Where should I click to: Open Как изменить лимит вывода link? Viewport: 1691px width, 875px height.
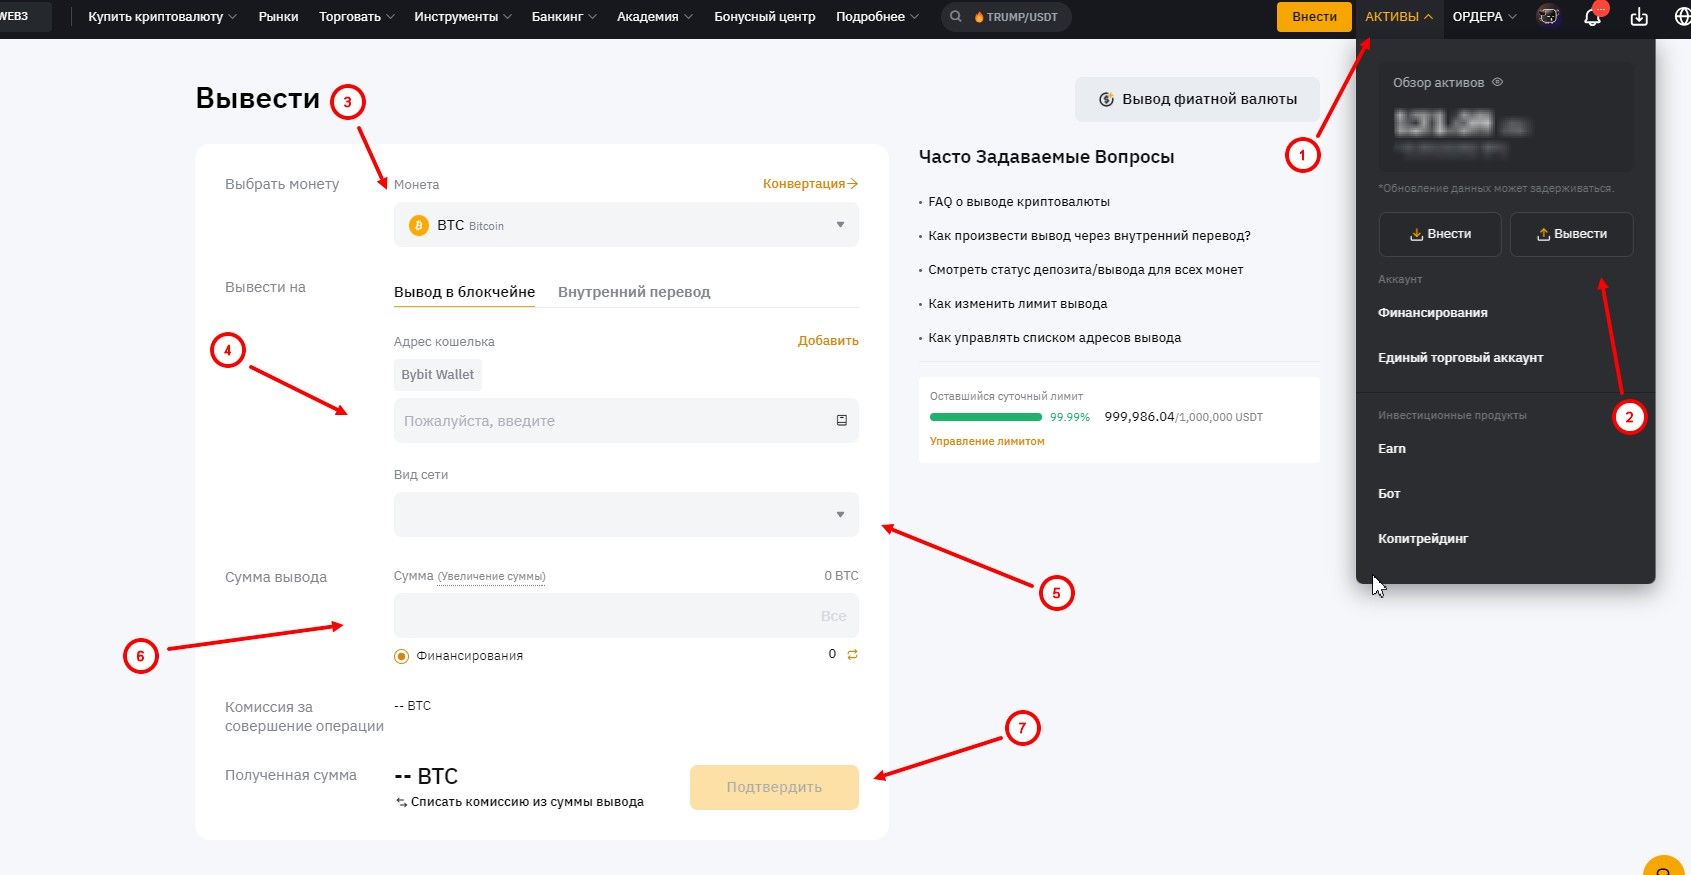click(1017, 304)
